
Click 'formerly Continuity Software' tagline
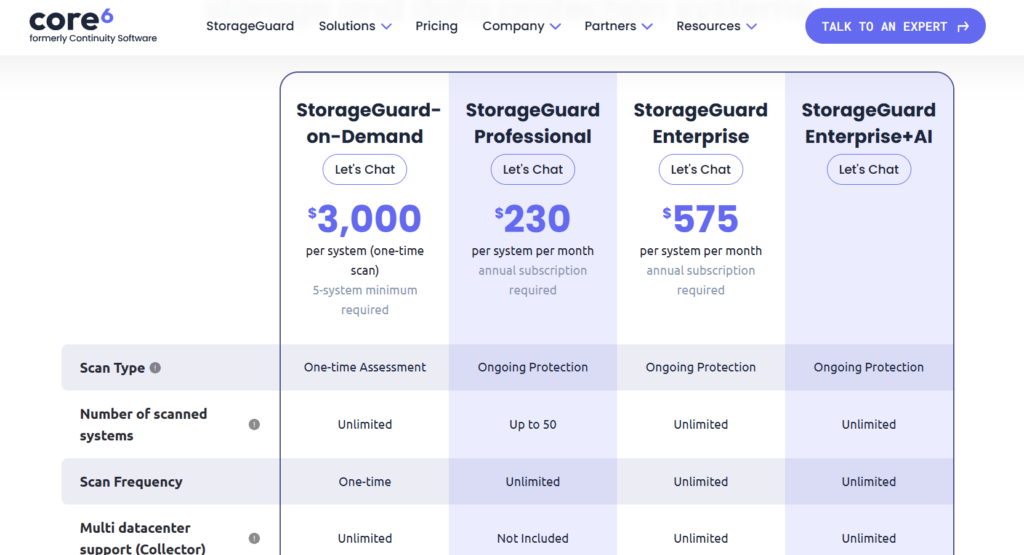point(93,39)
